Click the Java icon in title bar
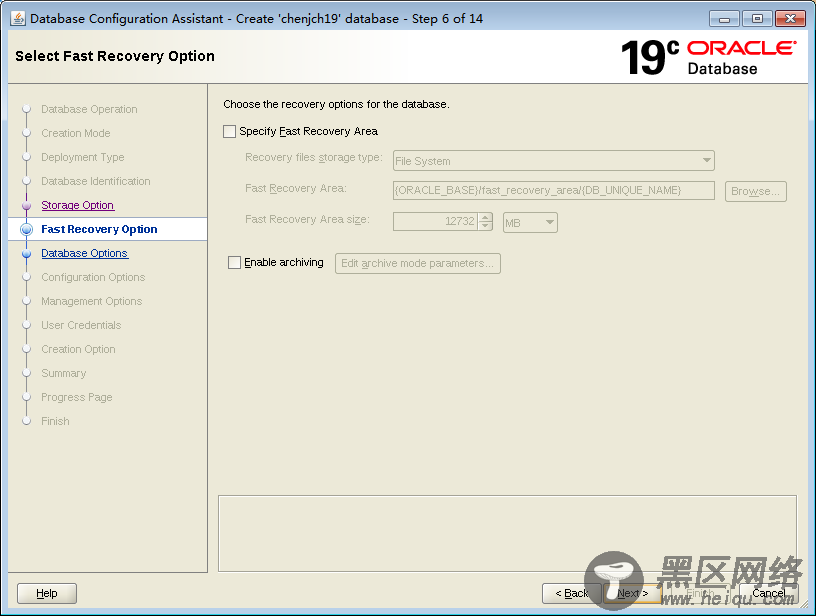This screenshot has height=616, width=816. click(18, 19)
